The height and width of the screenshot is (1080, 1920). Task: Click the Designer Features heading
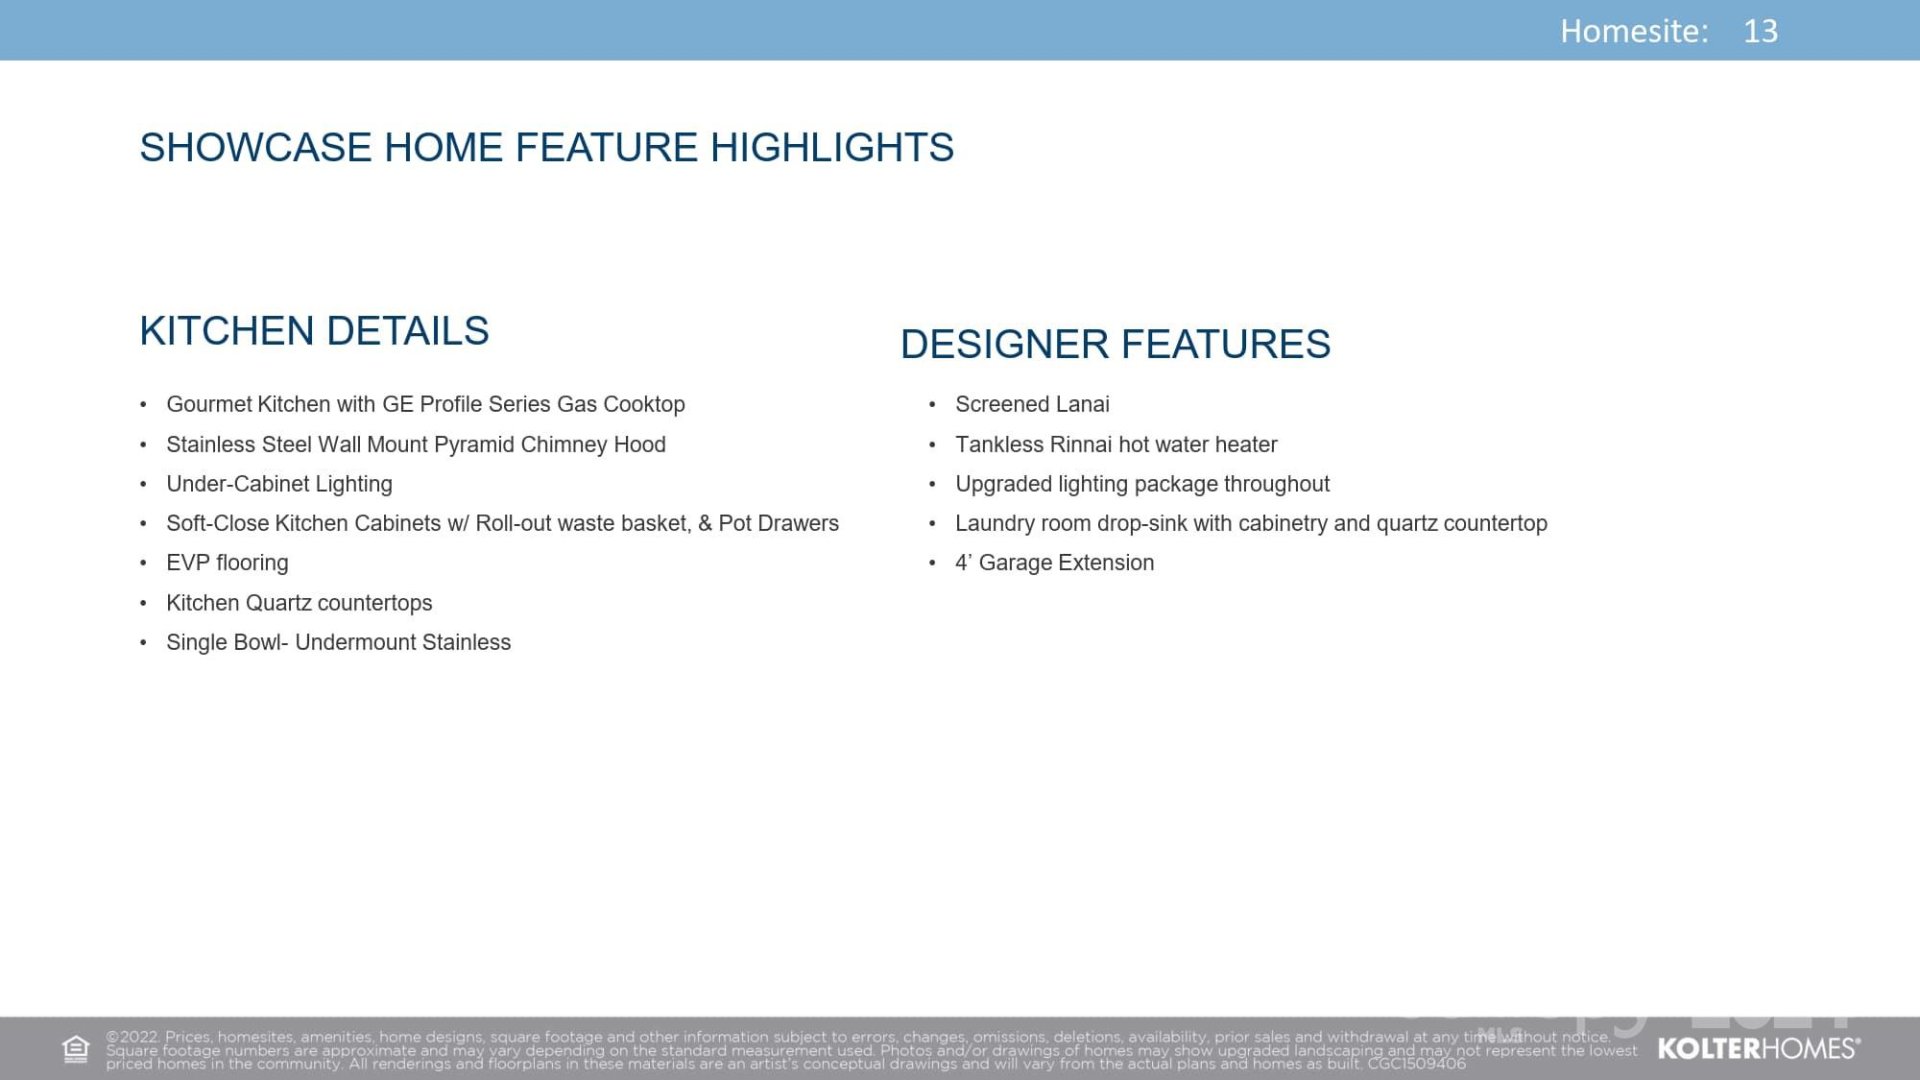[x=1115, y=344]
